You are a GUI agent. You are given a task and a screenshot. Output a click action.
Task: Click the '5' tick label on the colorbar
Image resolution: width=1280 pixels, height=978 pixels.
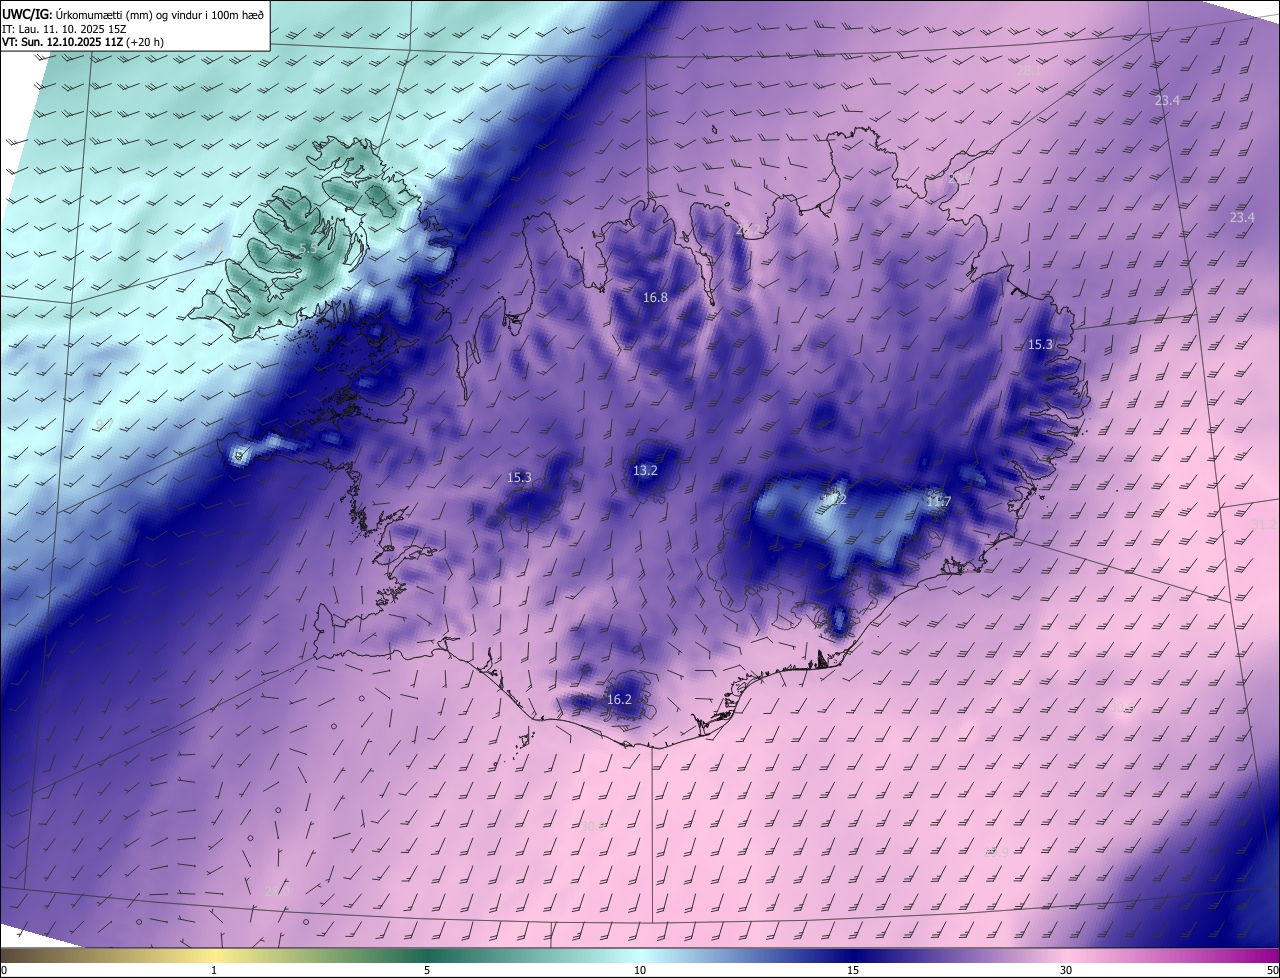tap(427, 970)
